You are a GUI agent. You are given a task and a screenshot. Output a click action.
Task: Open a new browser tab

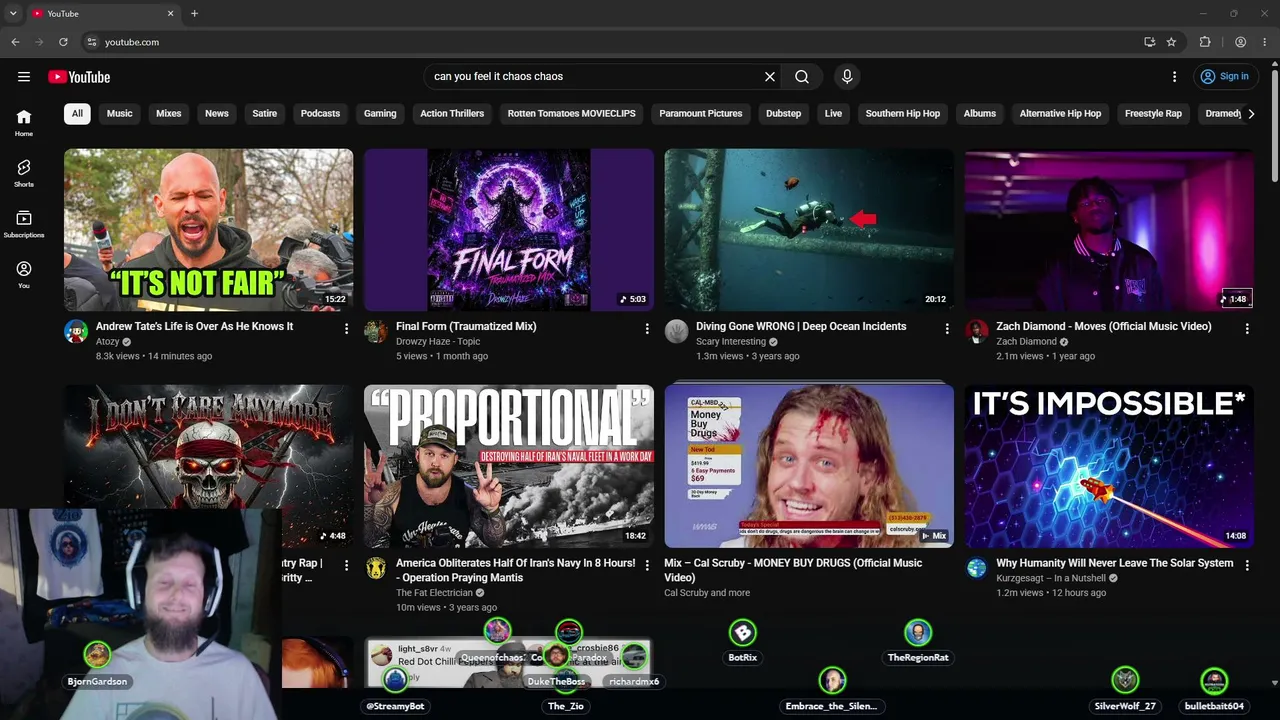194,14
